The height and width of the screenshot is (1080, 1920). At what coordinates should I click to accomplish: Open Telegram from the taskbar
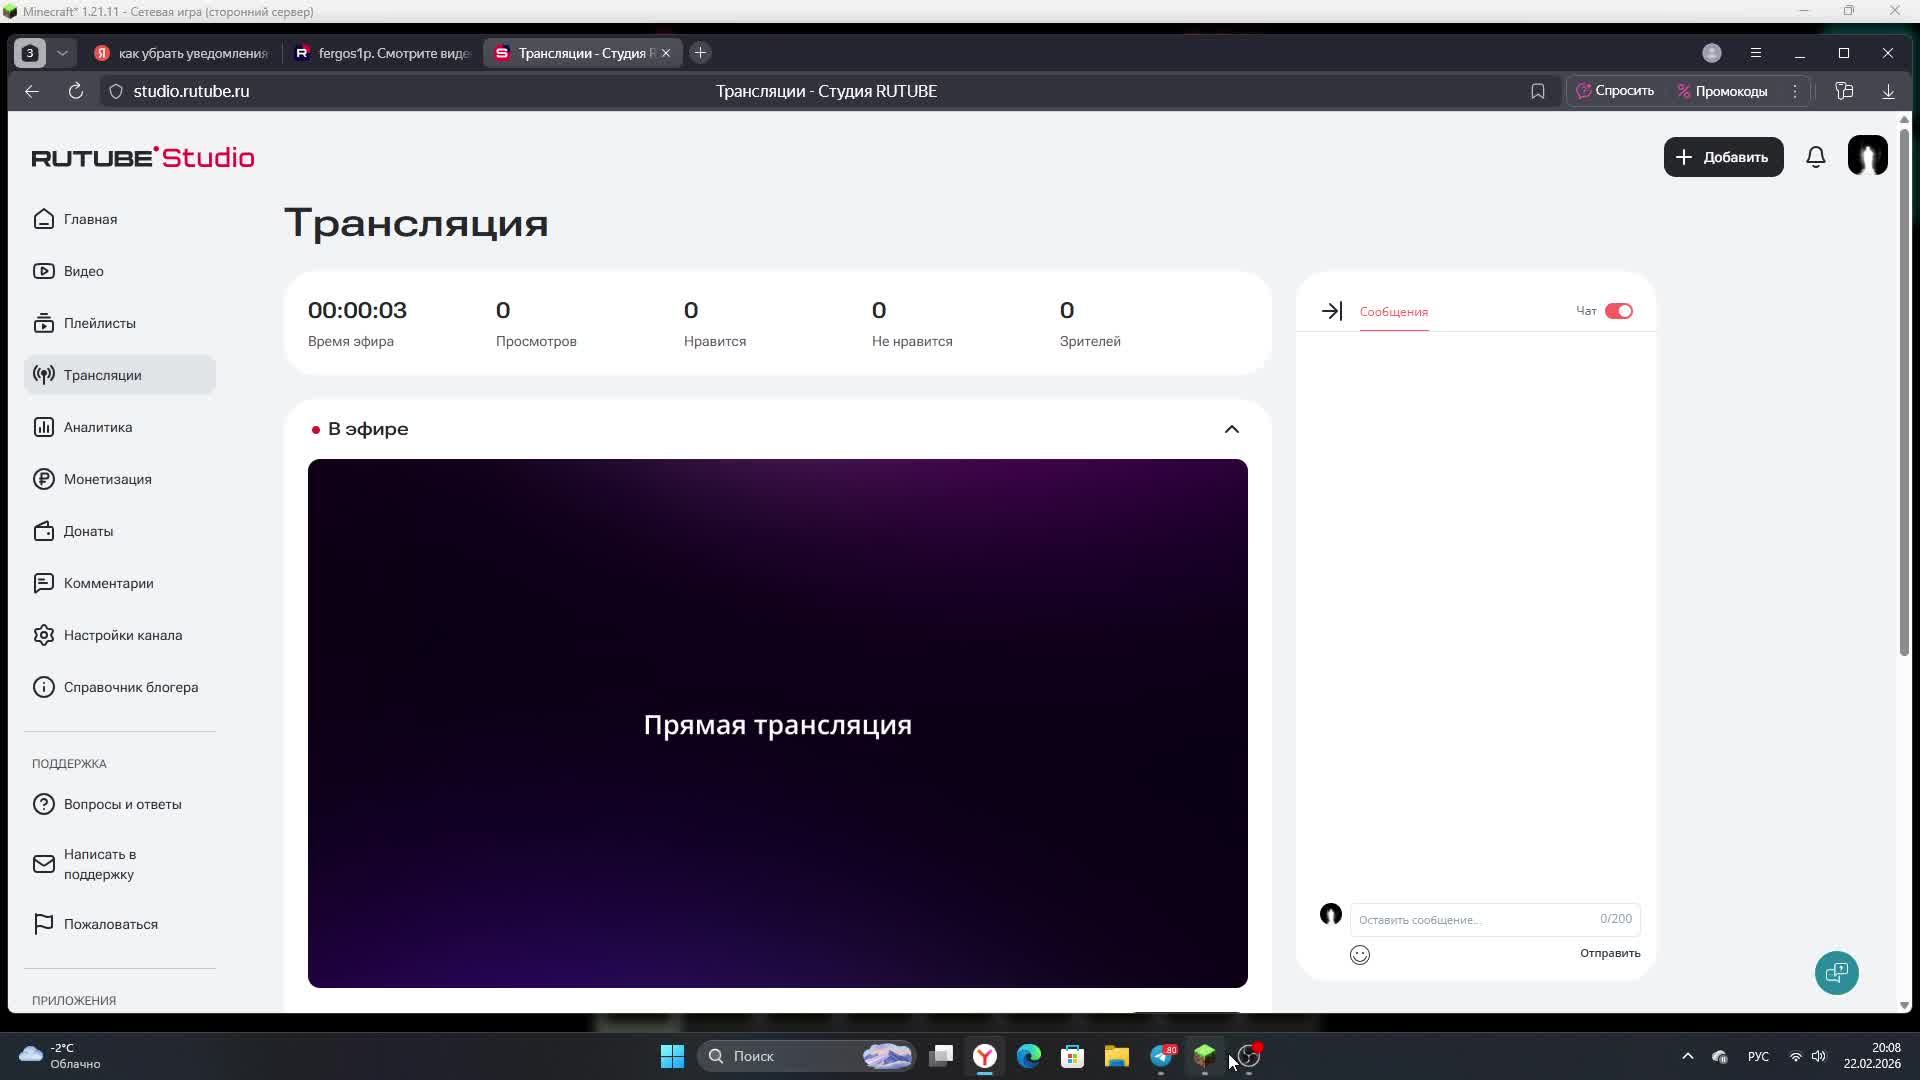1161,1056
